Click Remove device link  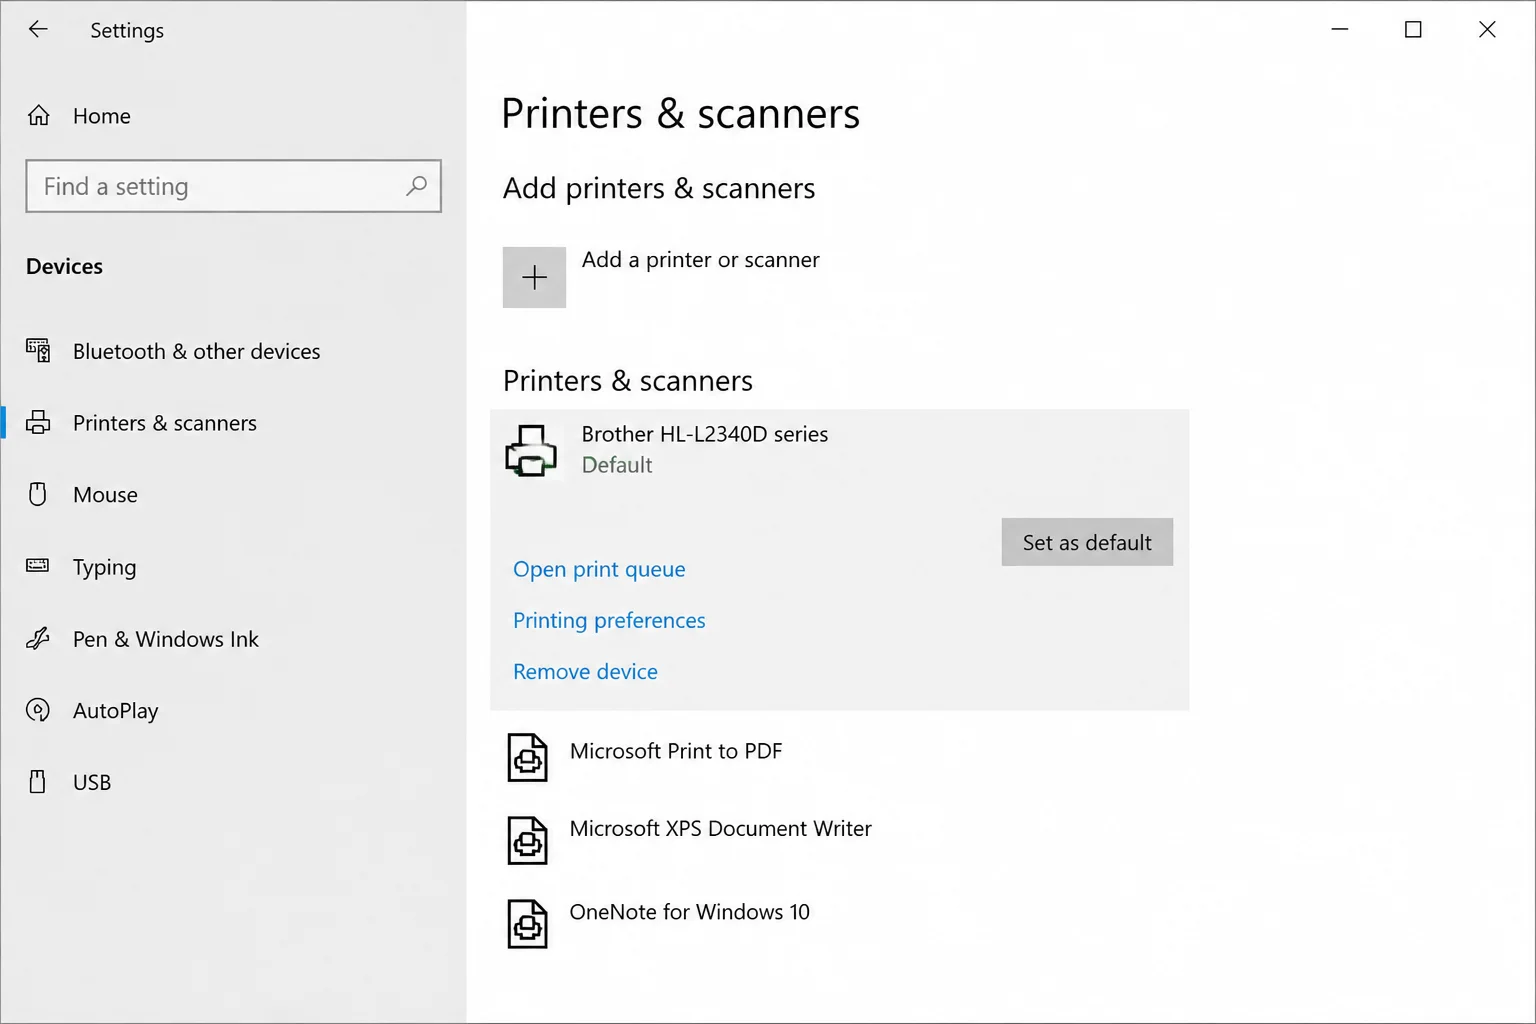585,672
